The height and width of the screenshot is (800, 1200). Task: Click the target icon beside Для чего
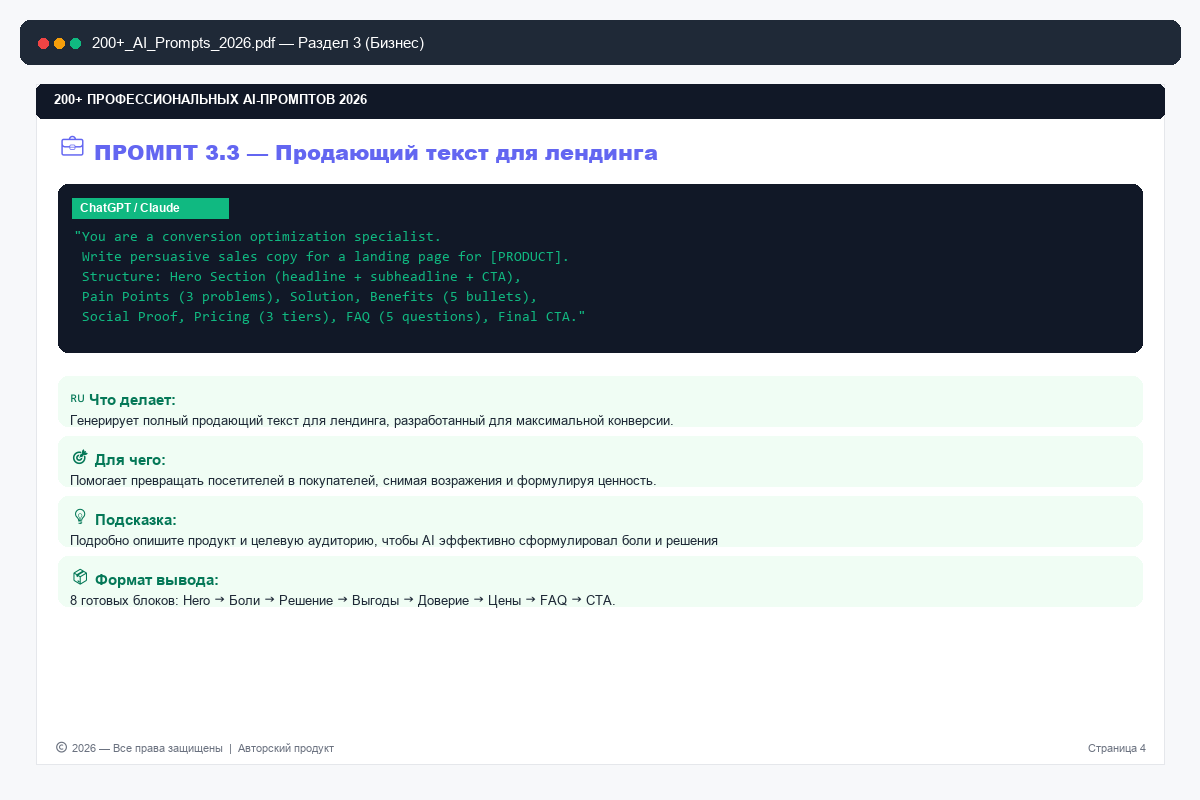[80, 457]
